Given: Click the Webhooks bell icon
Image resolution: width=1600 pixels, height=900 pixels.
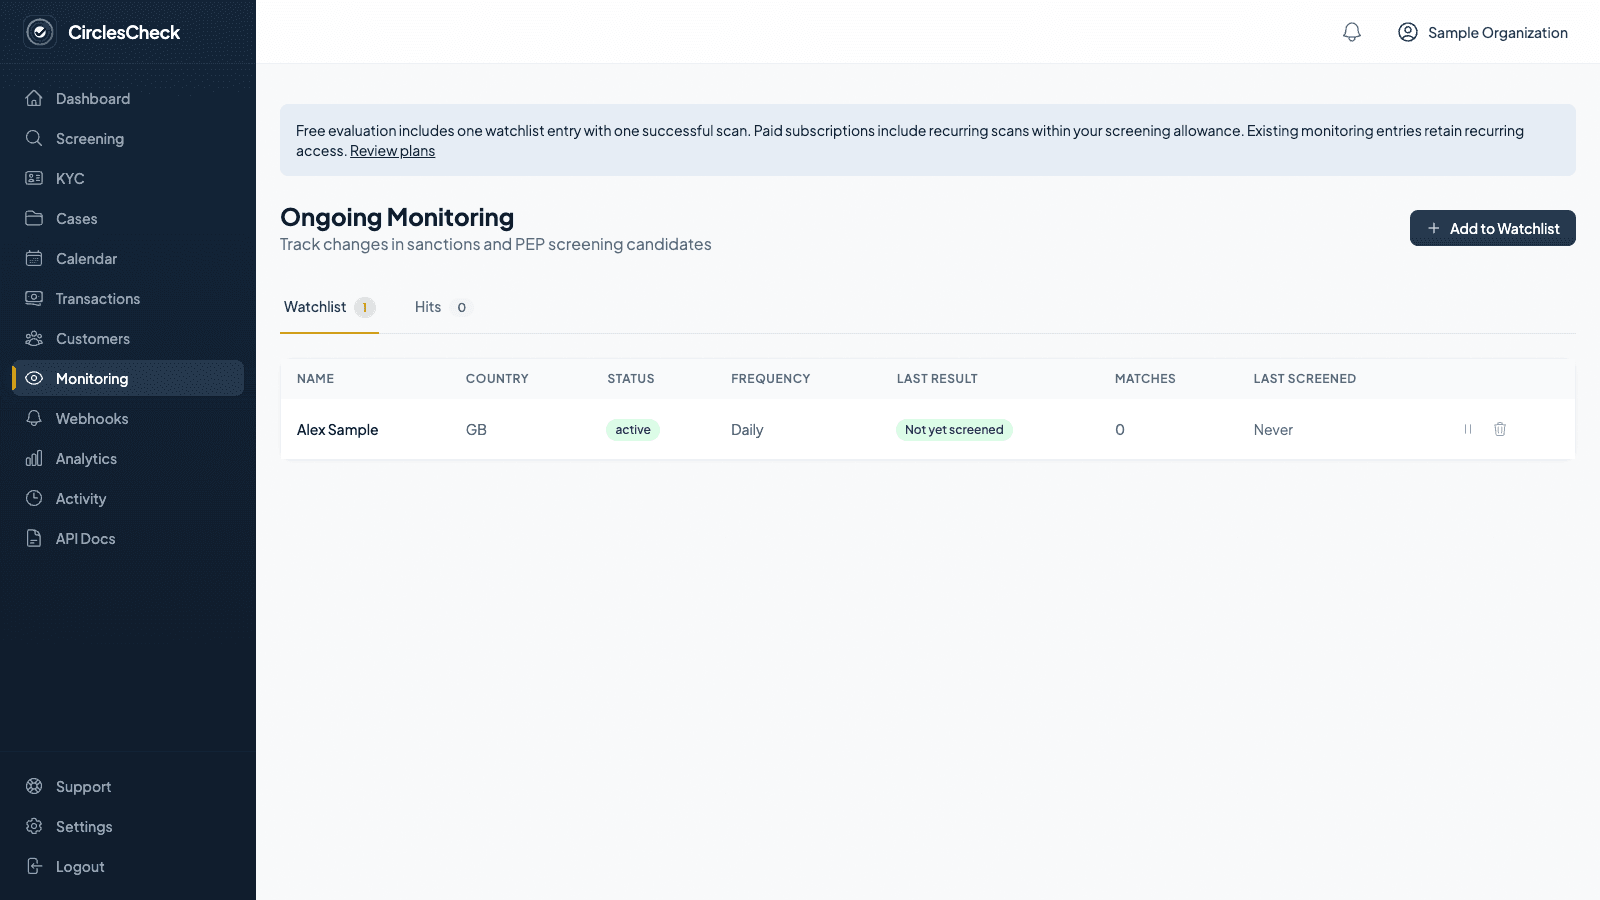Looking at the screenshot, I should (34, 418).
